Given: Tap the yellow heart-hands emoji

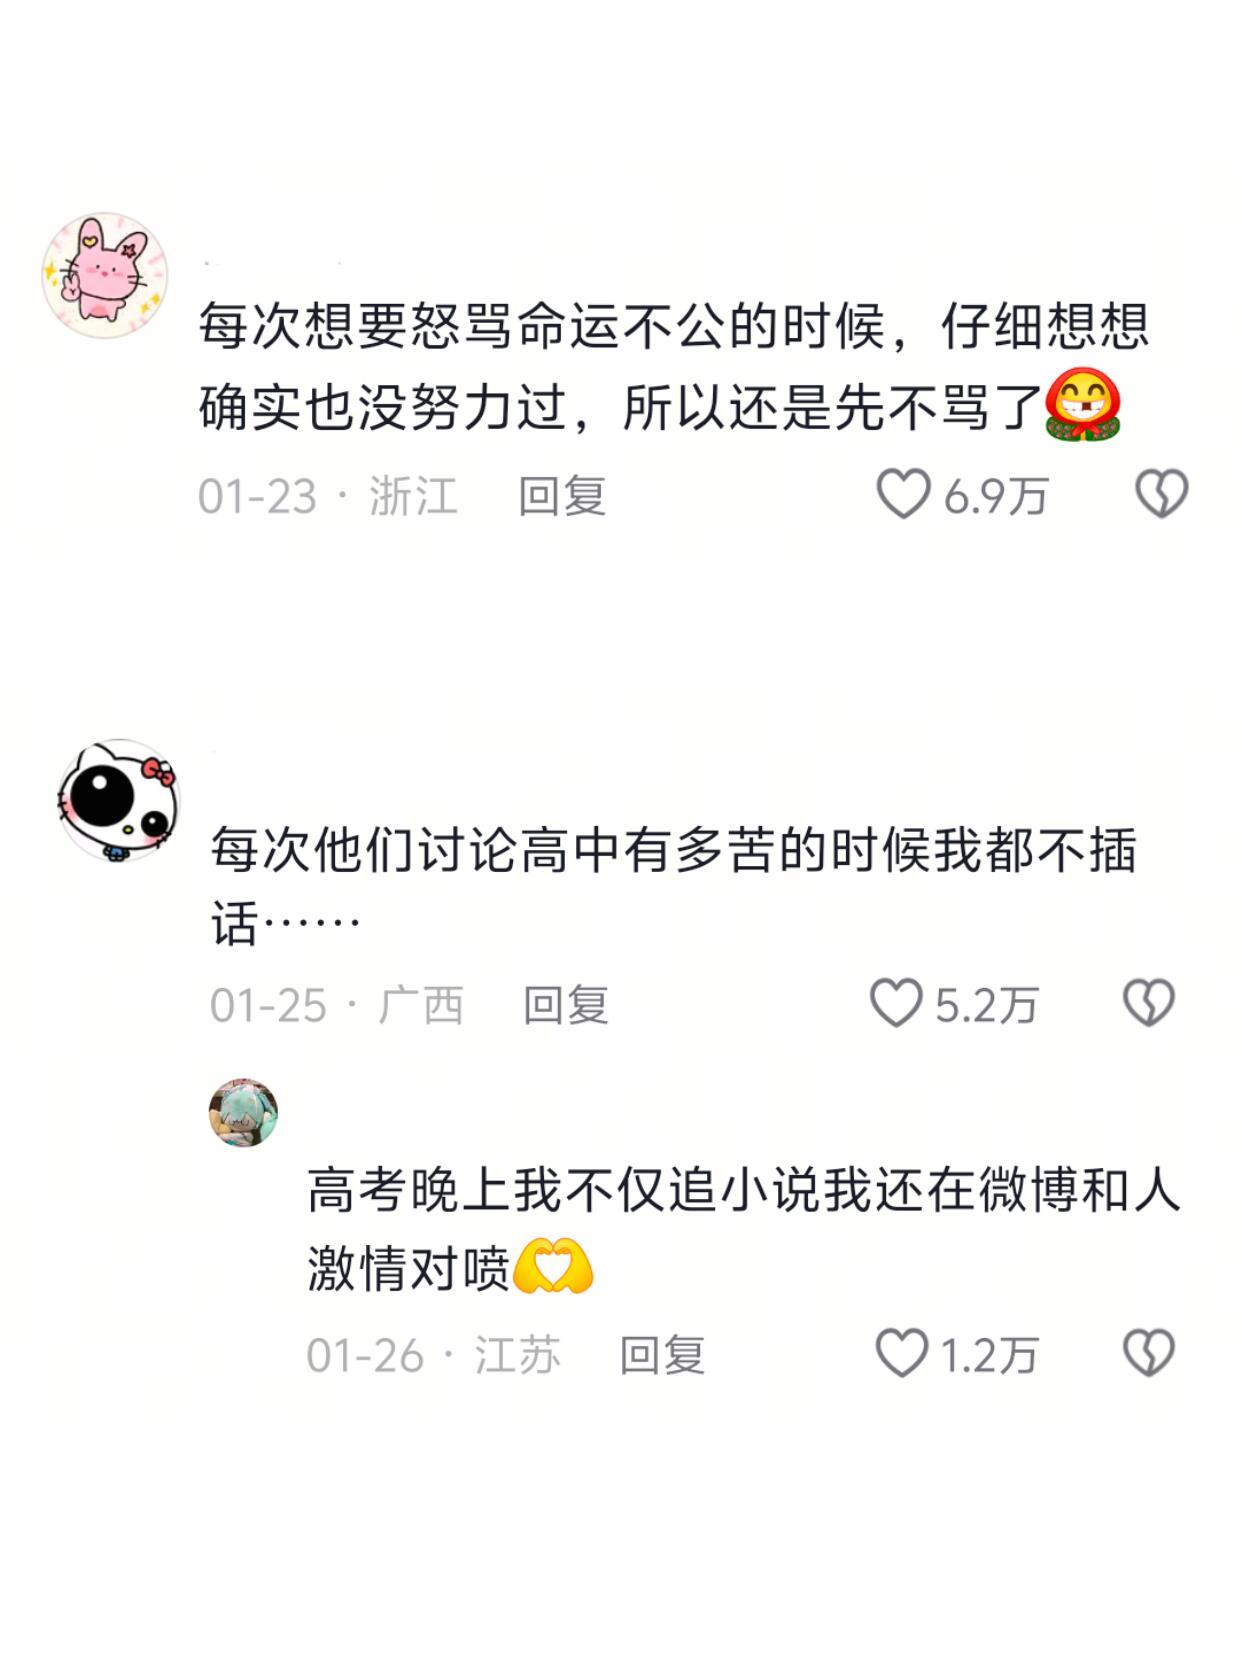Looking at the screenshot, I should pos(553,1266).
